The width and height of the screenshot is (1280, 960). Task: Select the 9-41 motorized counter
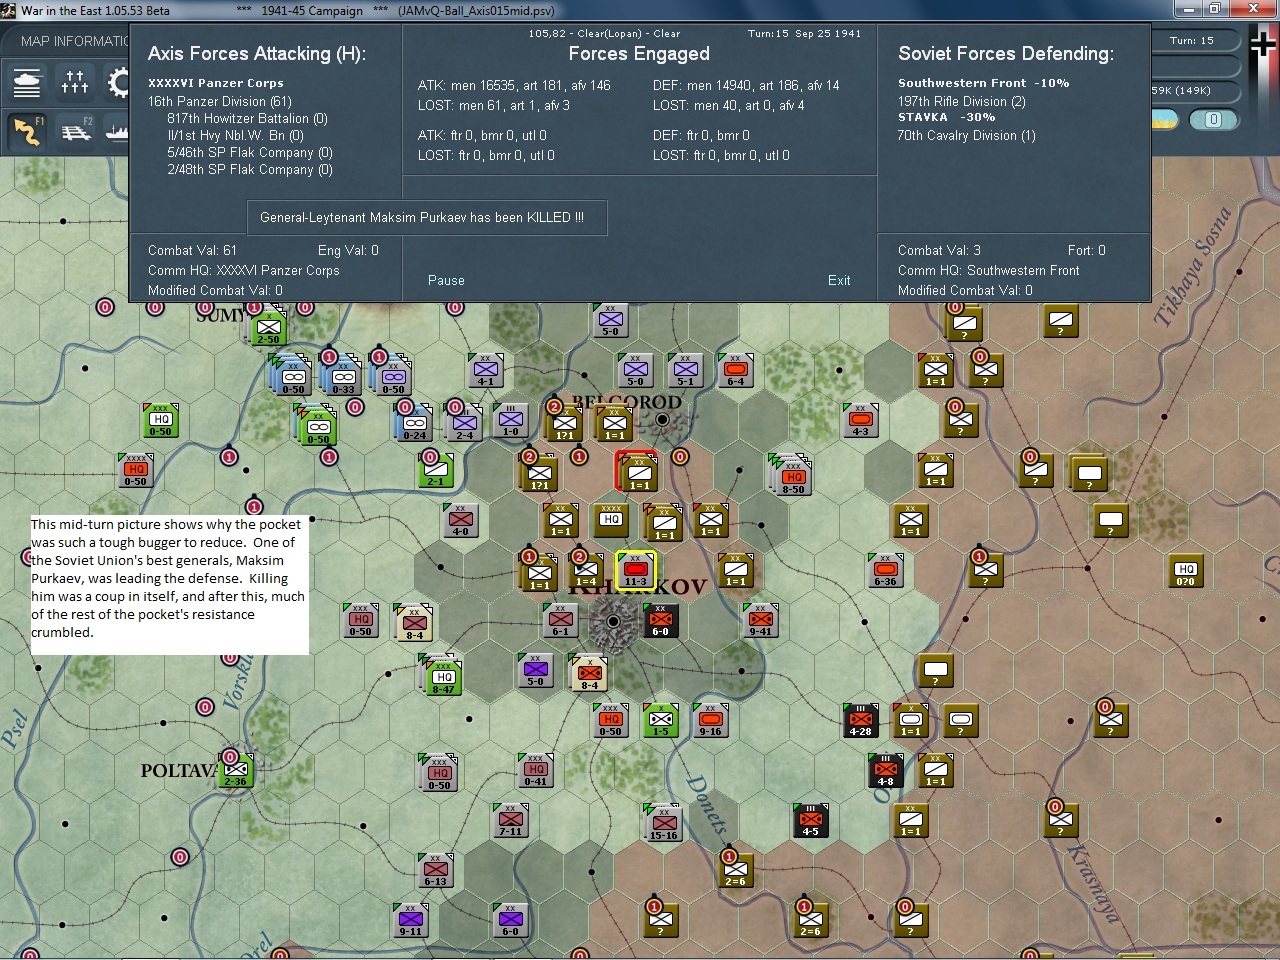[x=761, y=620]
